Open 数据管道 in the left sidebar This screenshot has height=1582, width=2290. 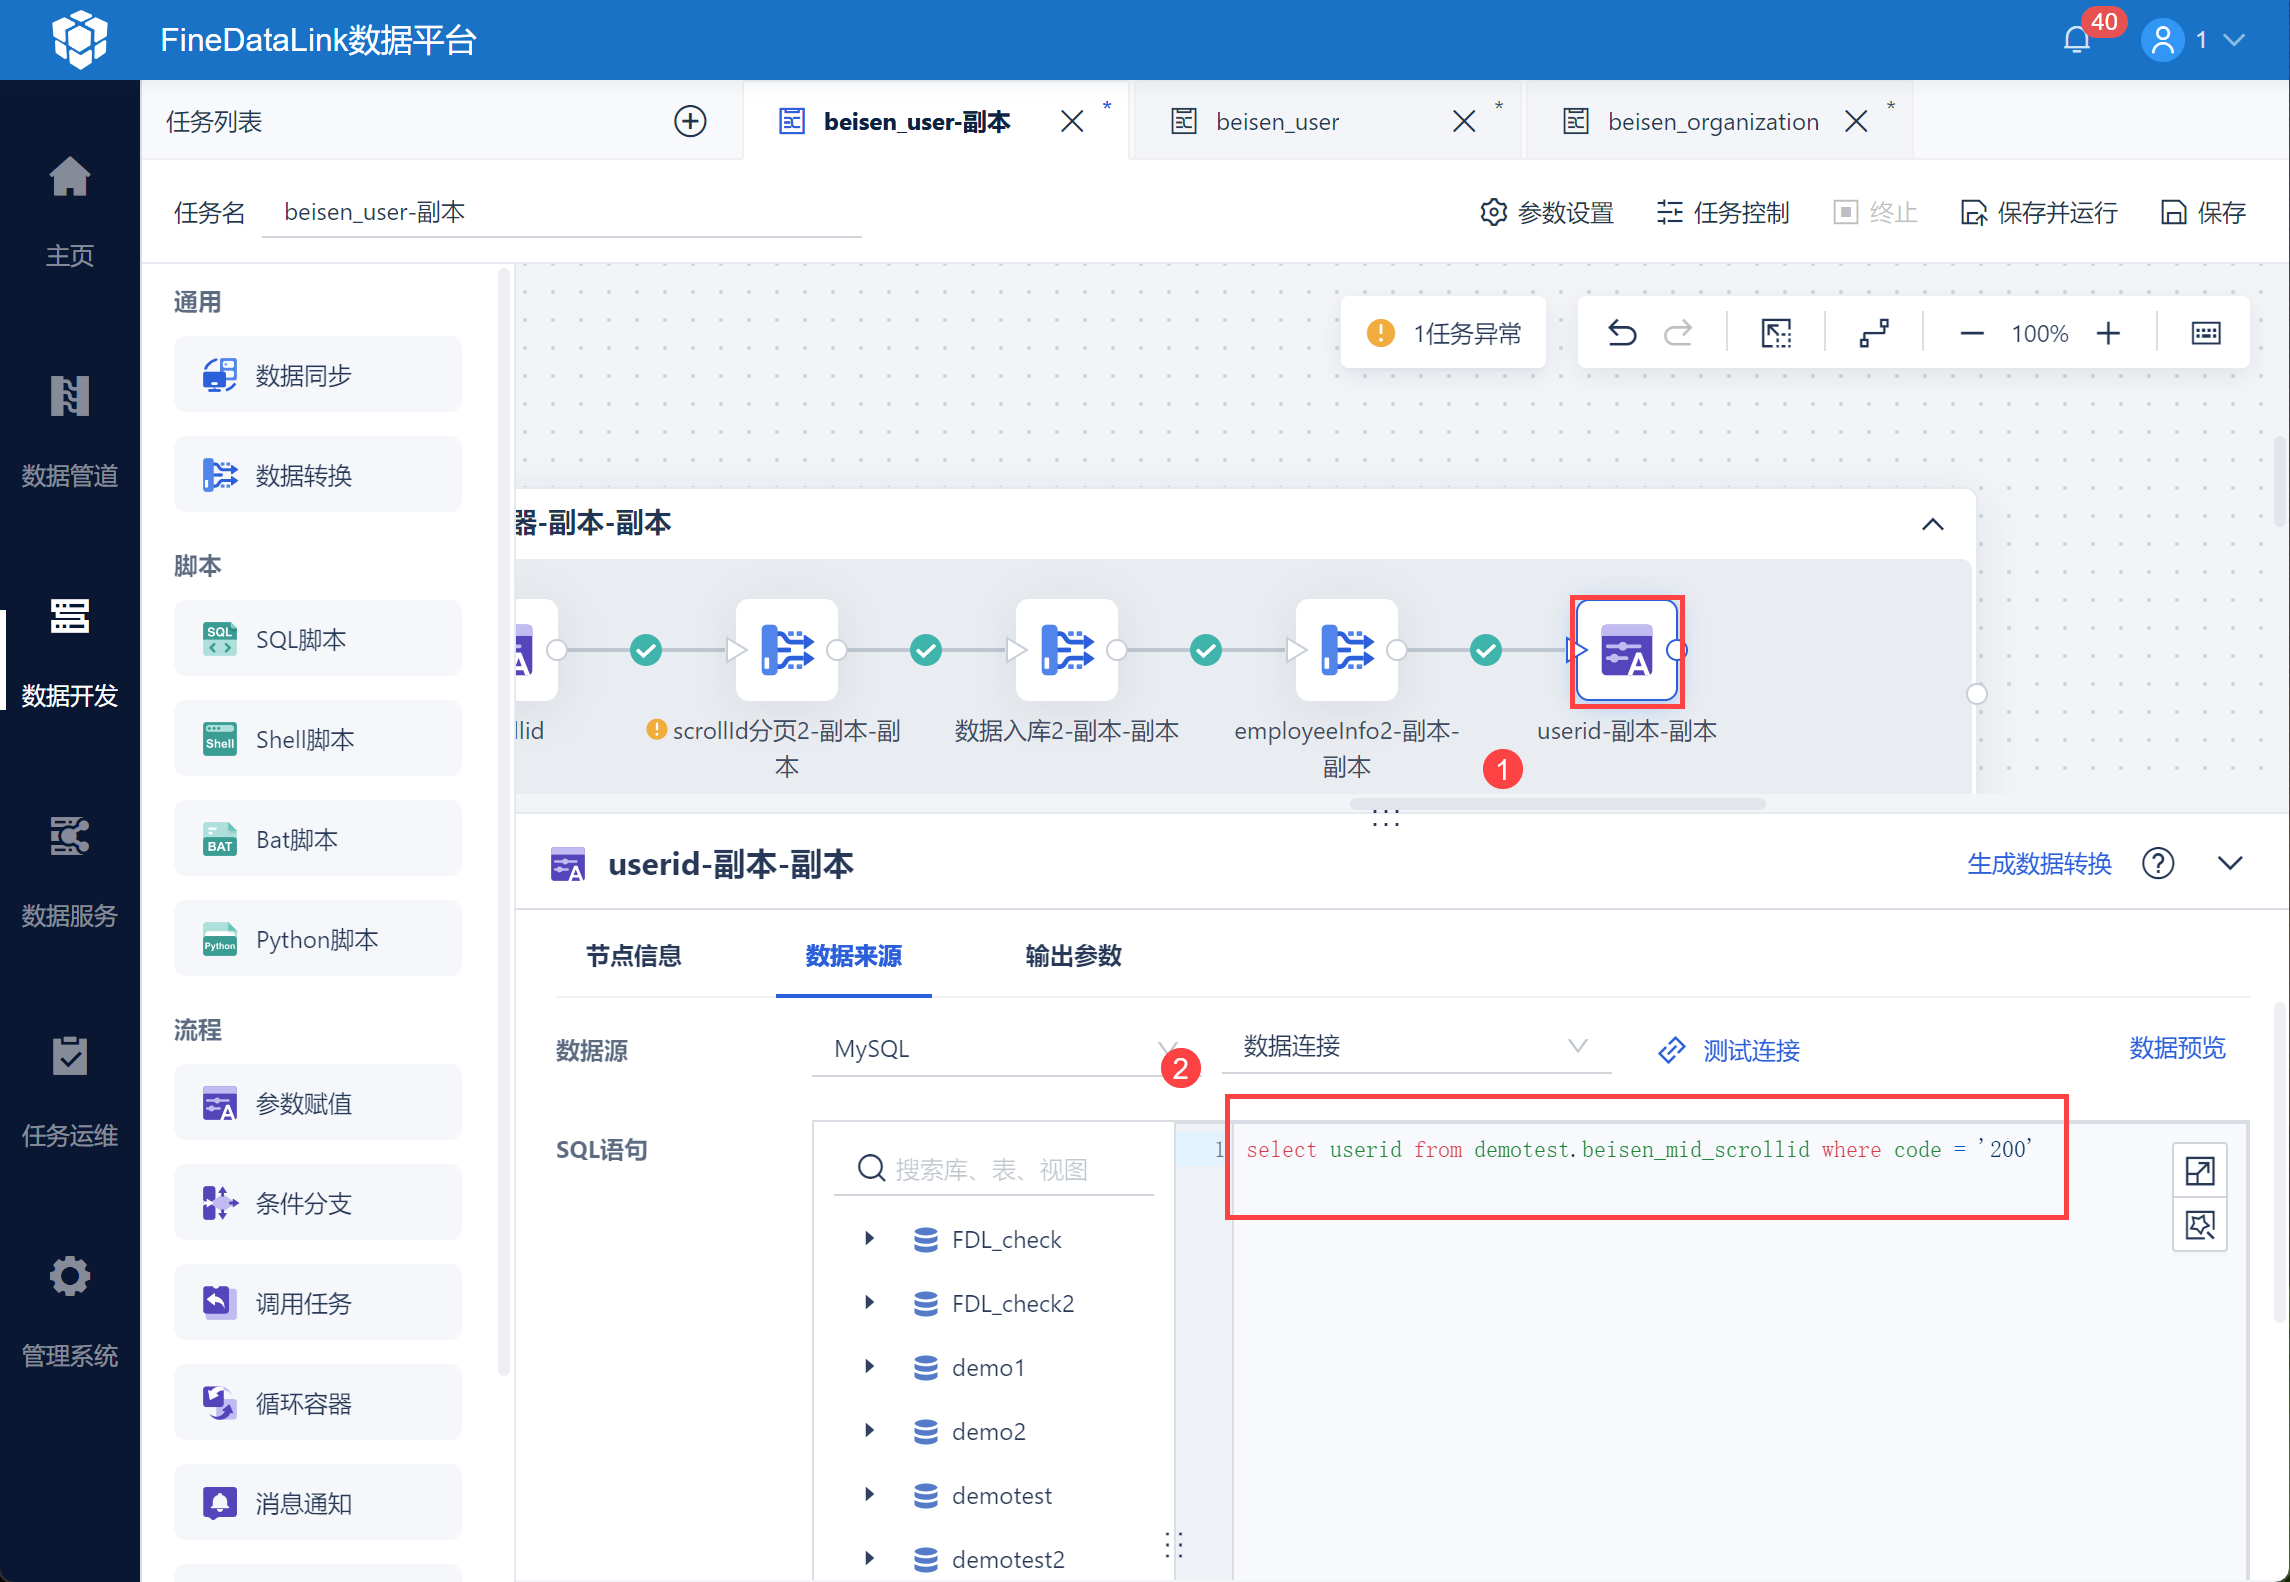[x=69, y=430]
